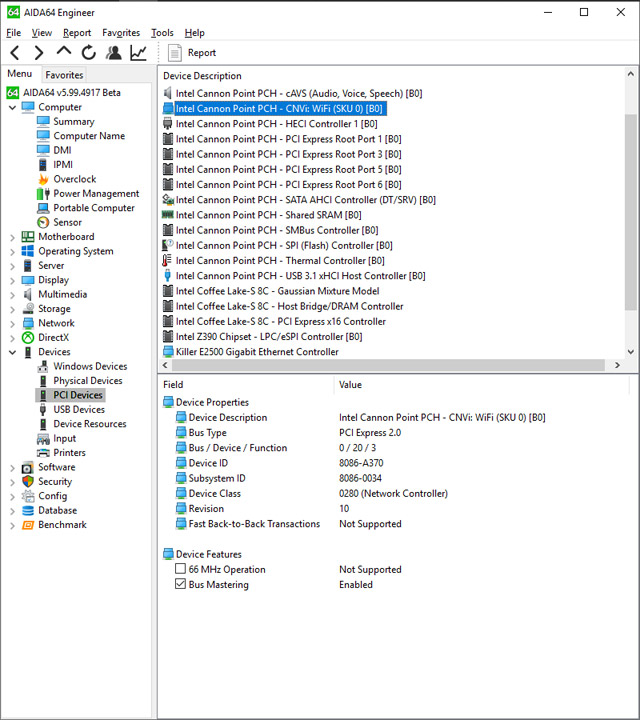Select the Overclock flame icon

pyautogui.click(x=43, y=179)
